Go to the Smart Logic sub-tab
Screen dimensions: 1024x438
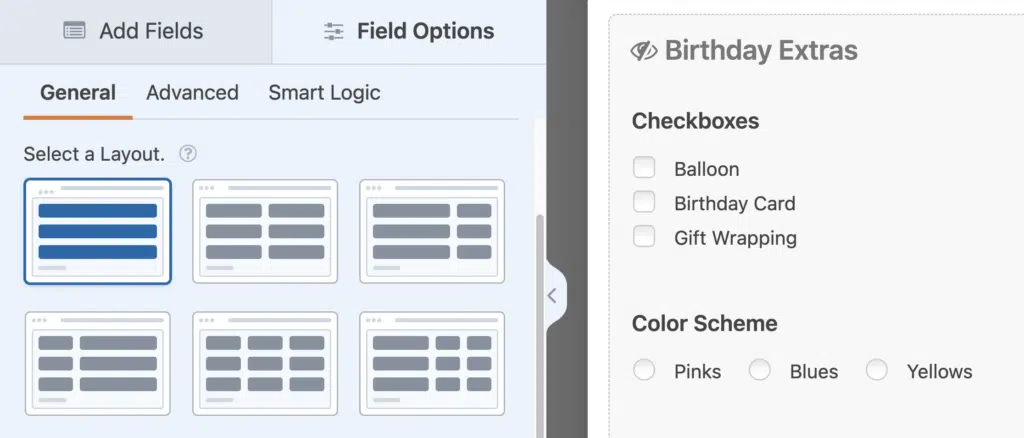pos(325,93)
